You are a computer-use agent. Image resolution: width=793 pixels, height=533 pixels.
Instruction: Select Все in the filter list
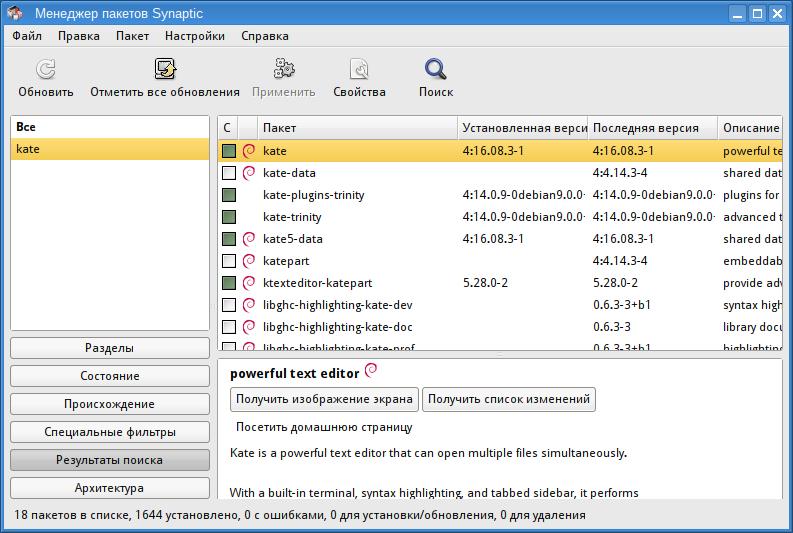click(110, 127)
